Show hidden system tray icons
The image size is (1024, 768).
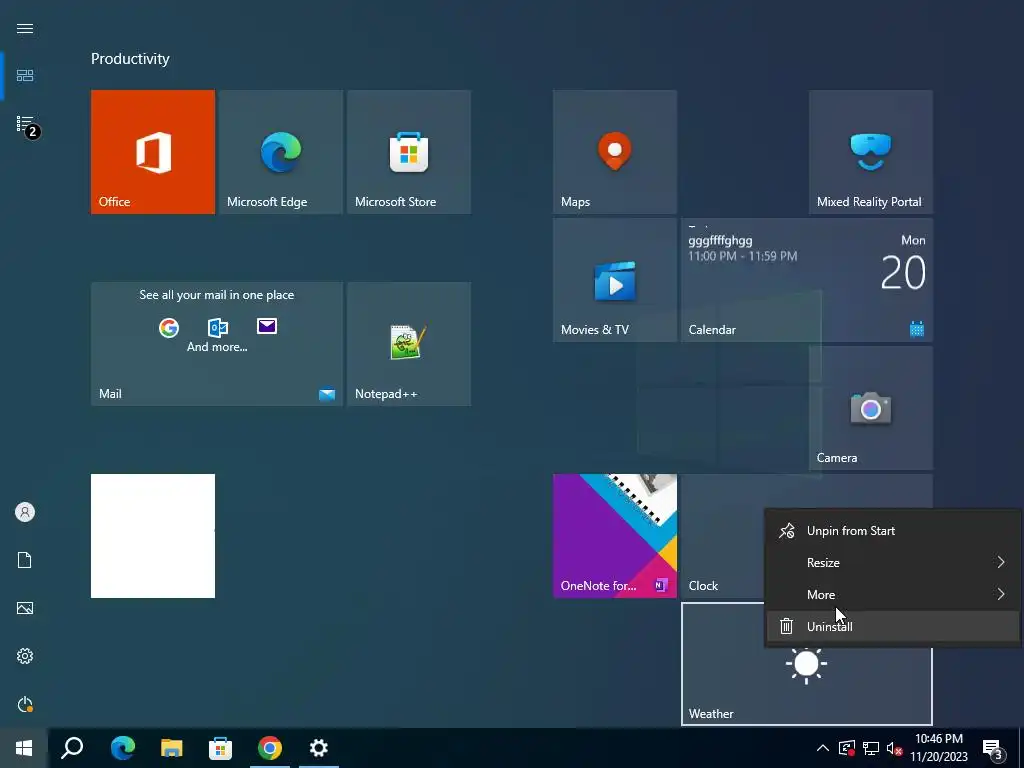[823, 748]
